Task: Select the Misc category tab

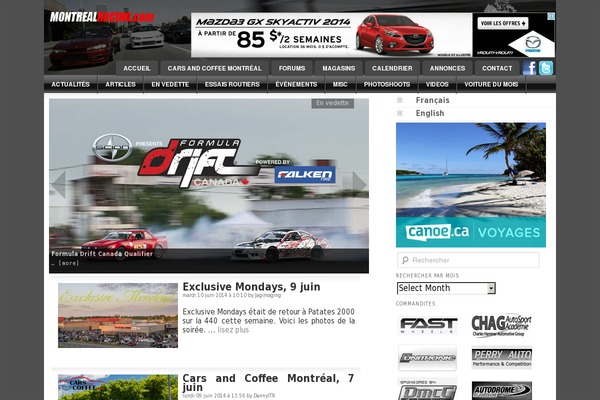Action: (340, 84)
